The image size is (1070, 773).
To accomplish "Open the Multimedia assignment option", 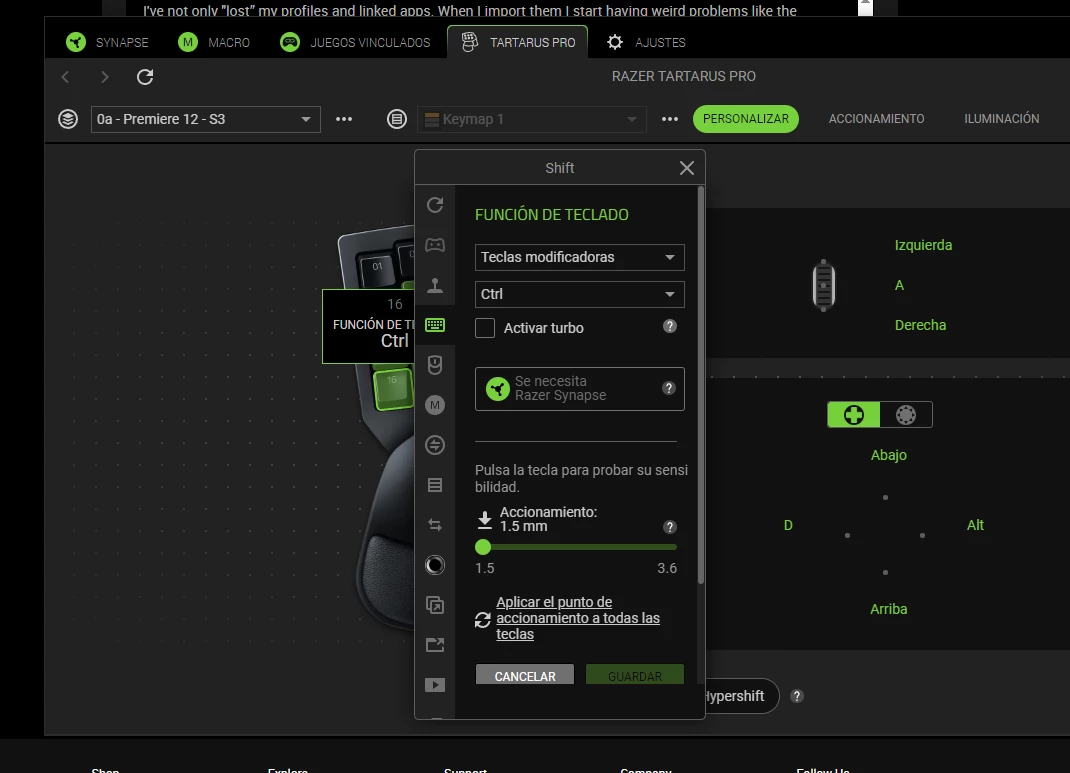I will coord(435,685).
